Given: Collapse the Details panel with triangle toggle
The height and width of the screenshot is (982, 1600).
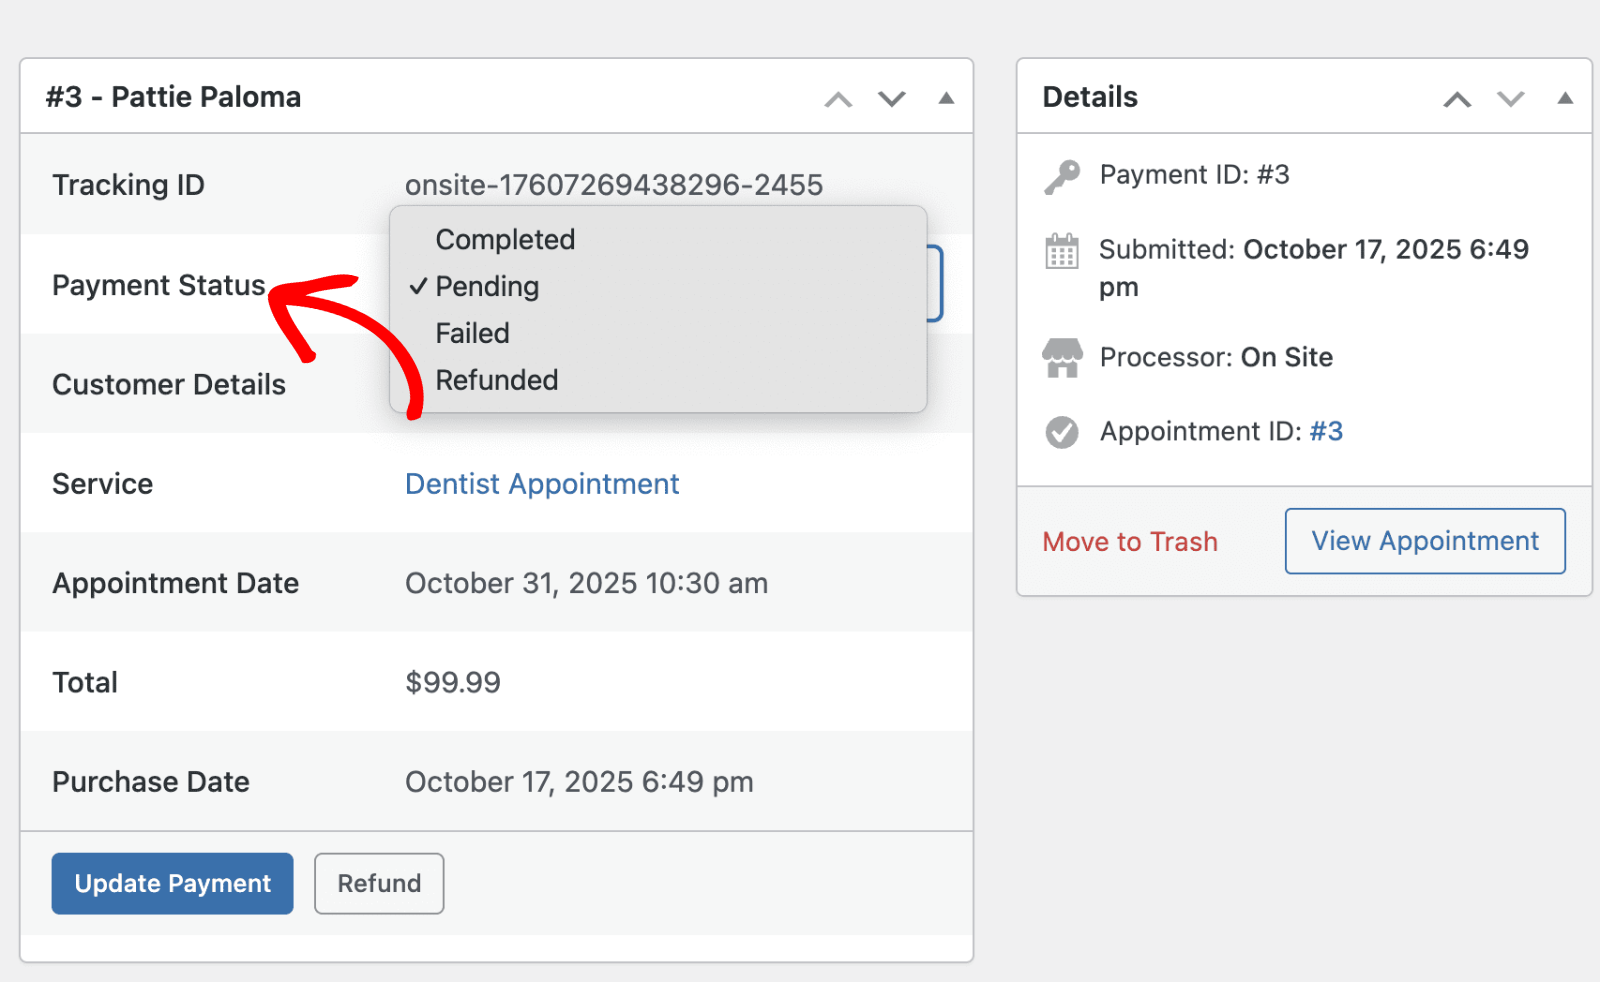Looking at the screenshot, I should click(x=1565, y=98).
